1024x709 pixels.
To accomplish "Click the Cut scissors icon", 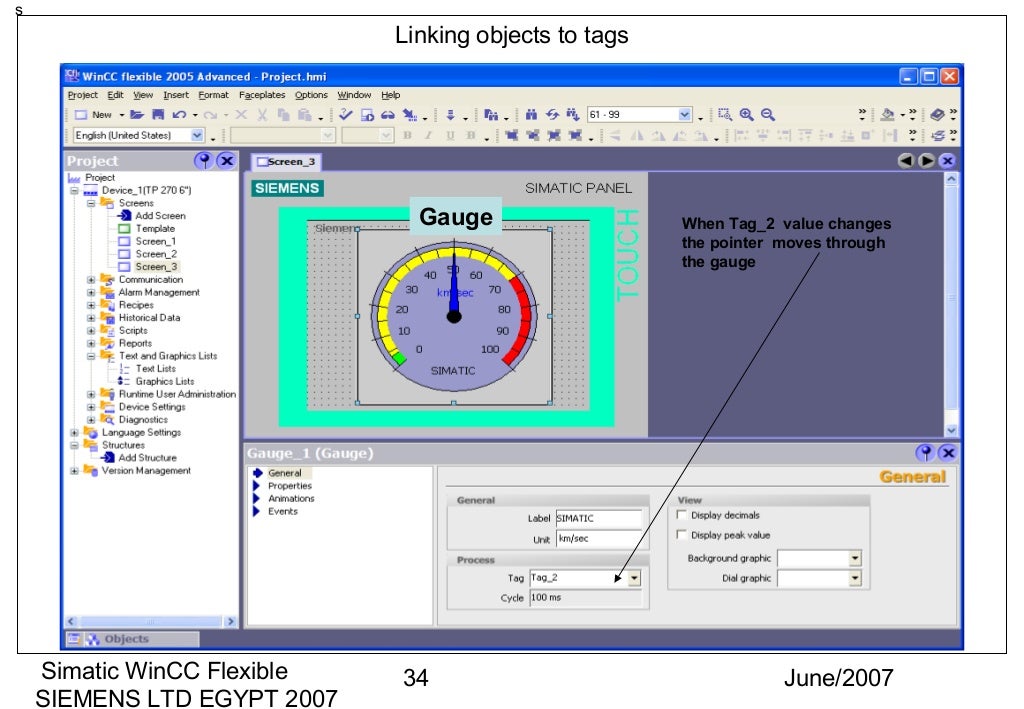I will tap(263, 115).
